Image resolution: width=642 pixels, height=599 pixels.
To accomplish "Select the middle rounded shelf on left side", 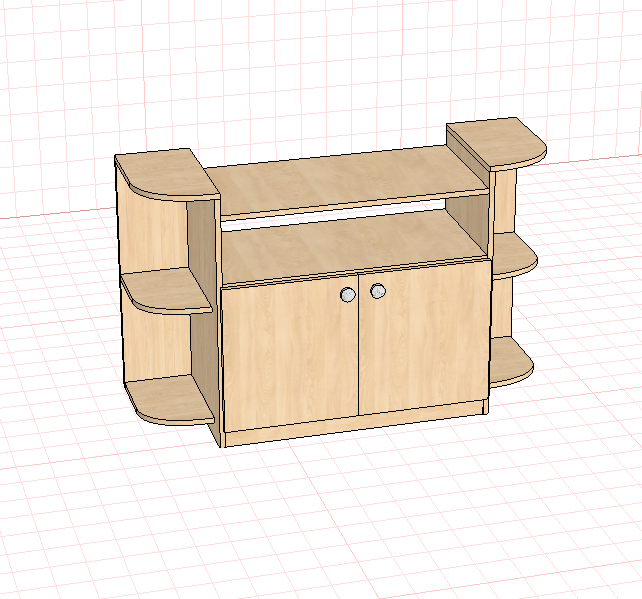I will 166,290.
